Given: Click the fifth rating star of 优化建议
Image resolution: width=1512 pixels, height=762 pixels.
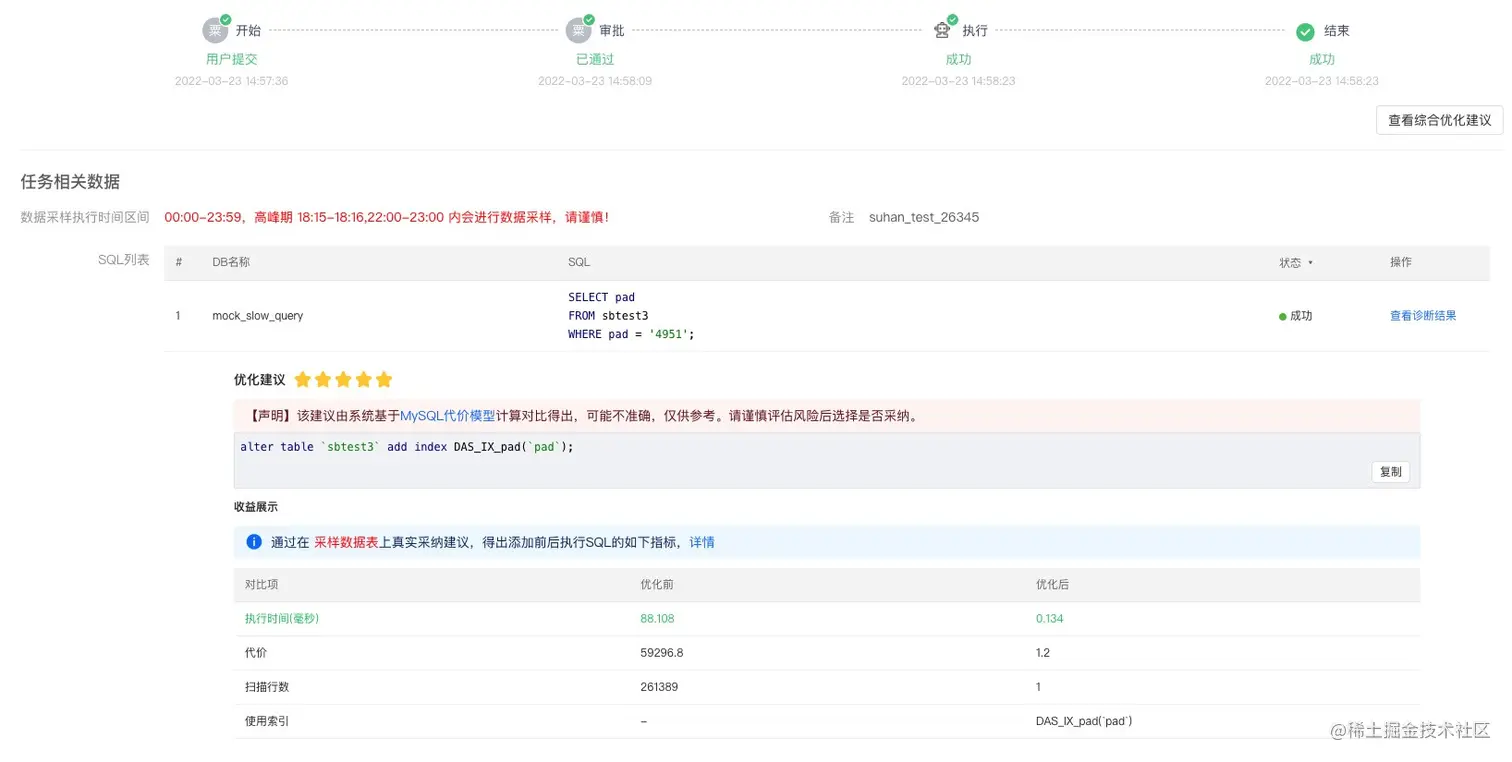Looking at the screenshot, I should (384, 380).
